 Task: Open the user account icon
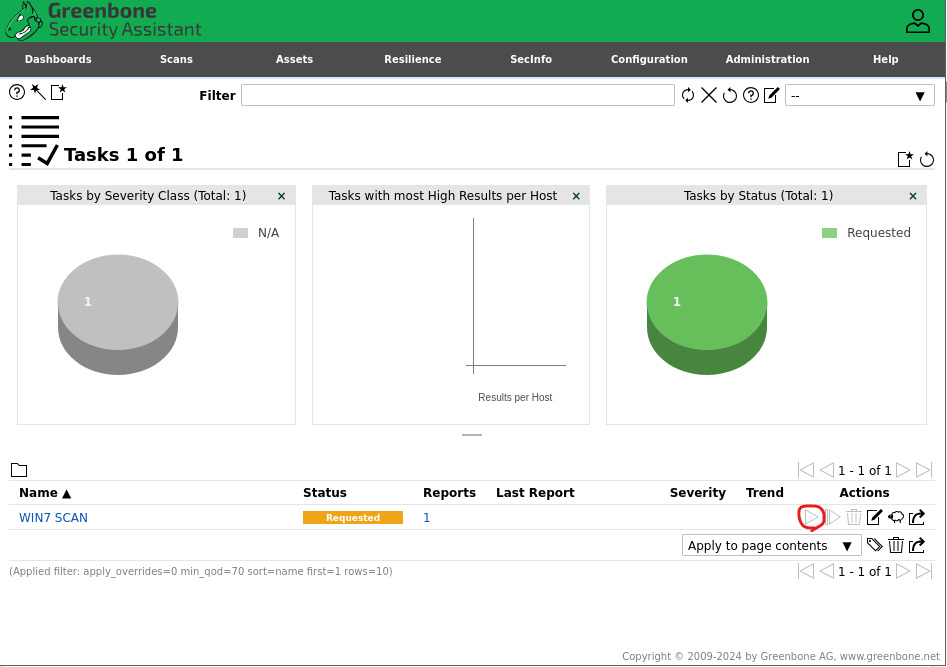(917, 21)
